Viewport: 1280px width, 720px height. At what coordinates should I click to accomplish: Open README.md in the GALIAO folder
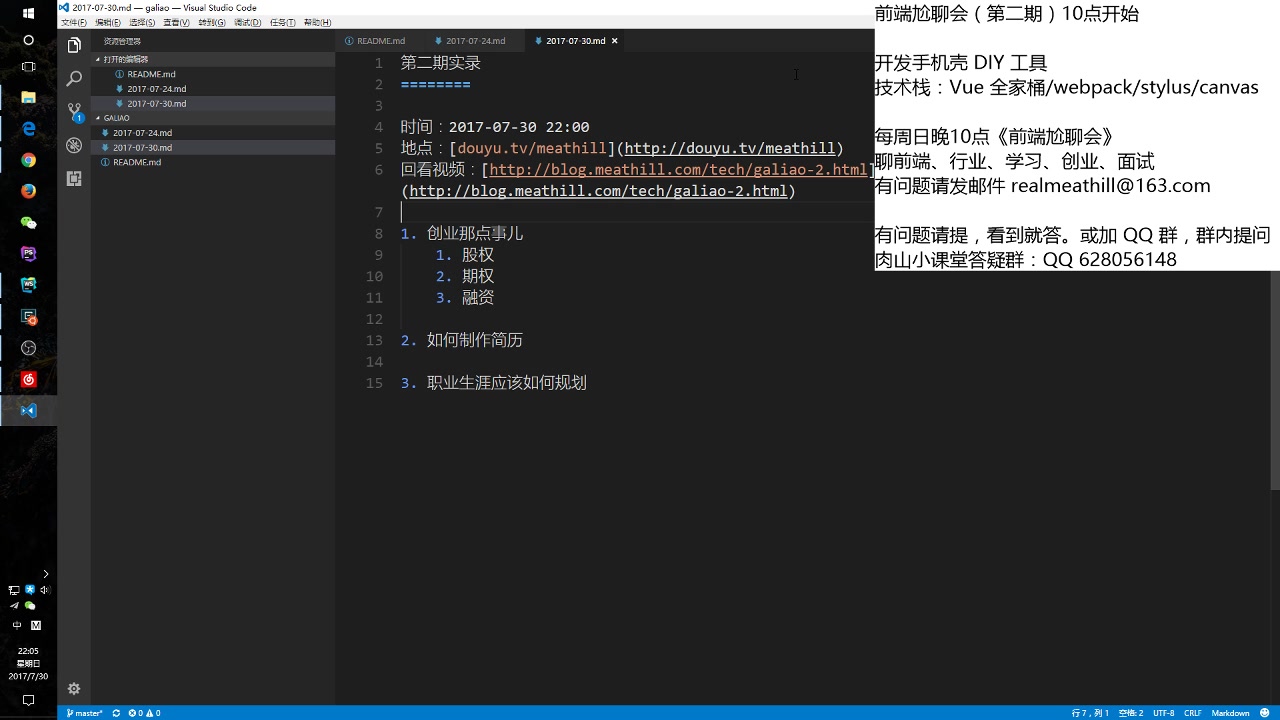(x=137, y=162)
